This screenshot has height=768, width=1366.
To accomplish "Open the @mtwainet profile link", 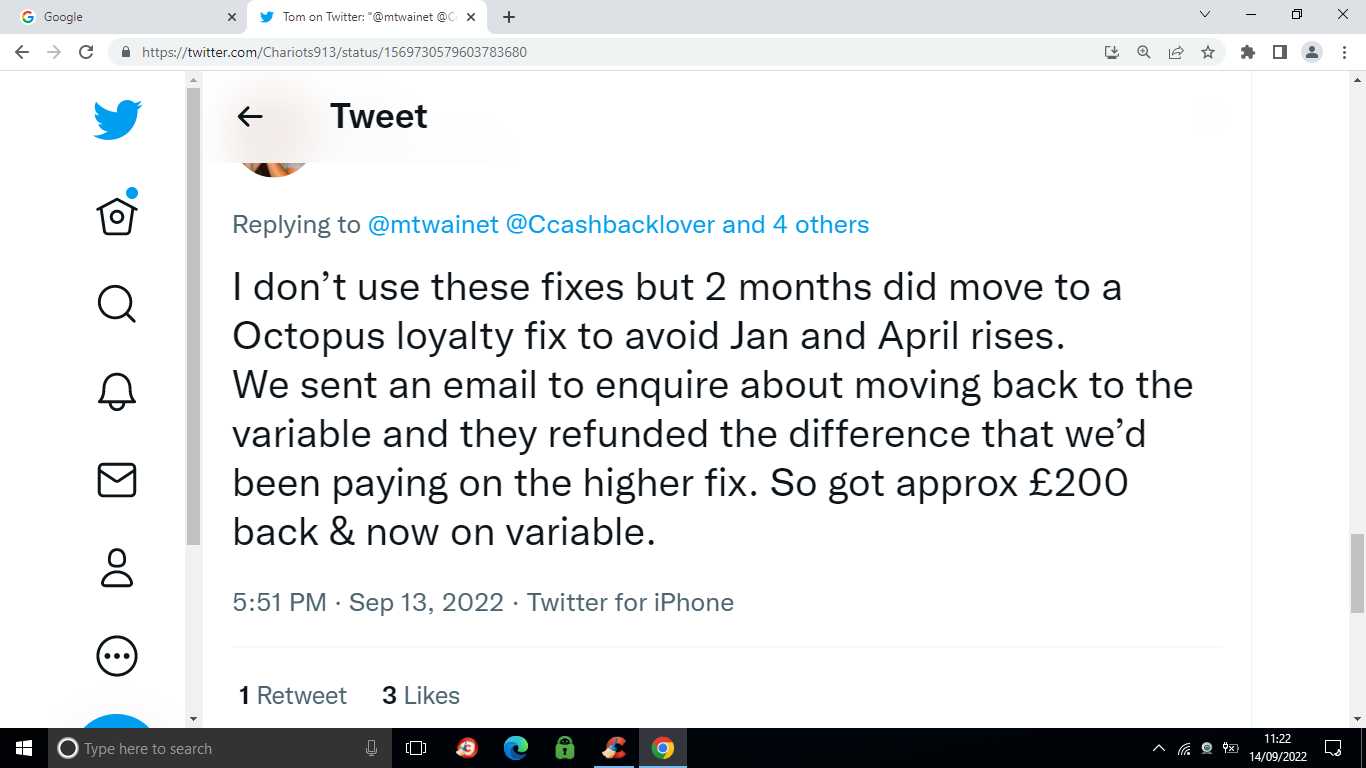I will point(433,225).
